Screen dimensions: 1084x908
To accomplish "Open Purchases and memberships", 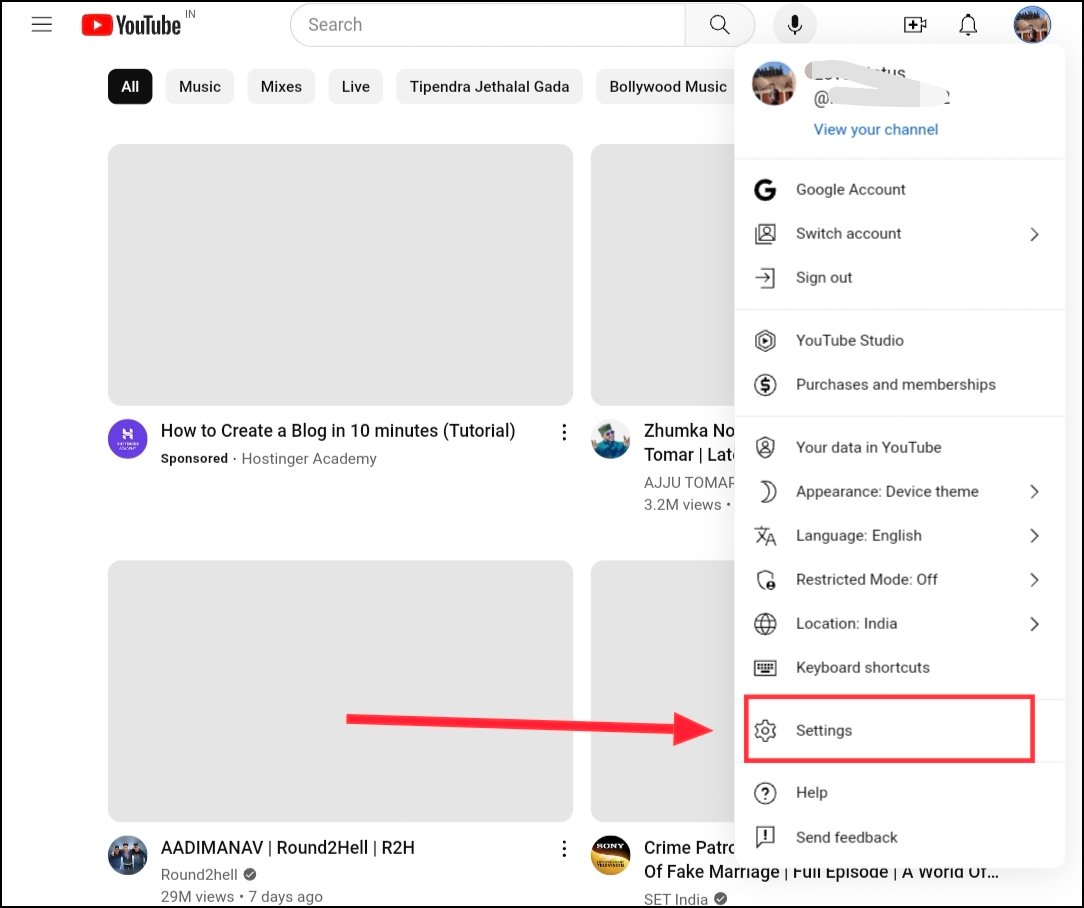I will point(899,384).
